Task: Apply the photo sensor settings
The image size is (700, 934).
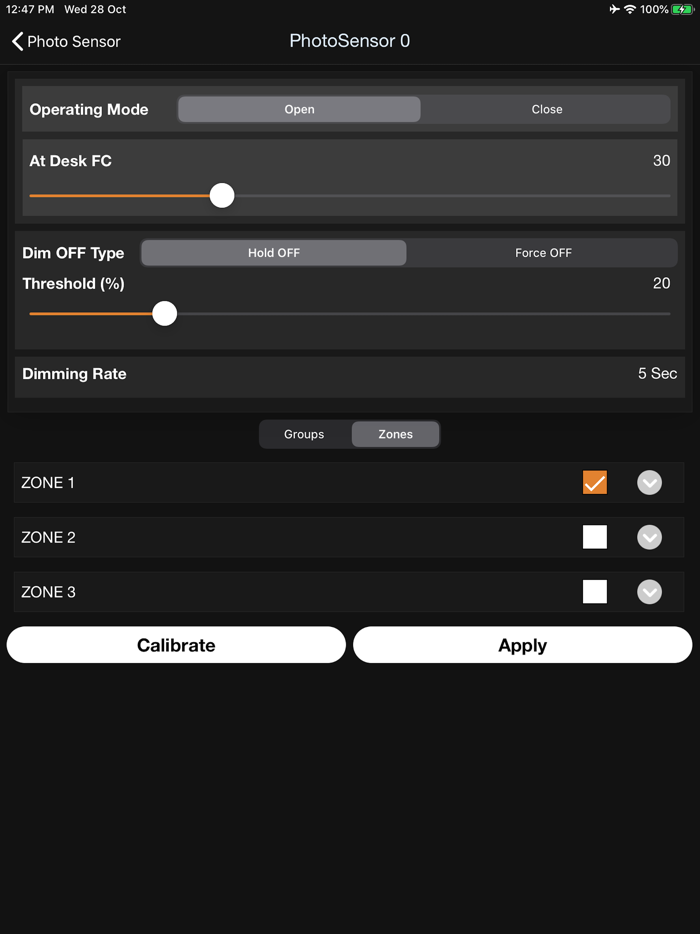Action: 522,645
